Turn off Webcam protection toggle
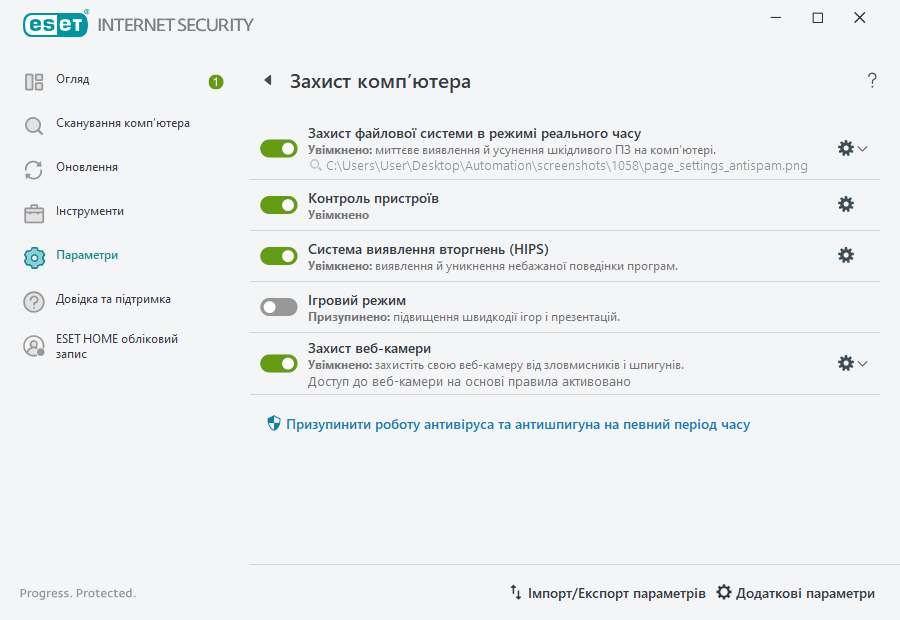The width and height of the screenshot is (900, 620). (279, 363)
